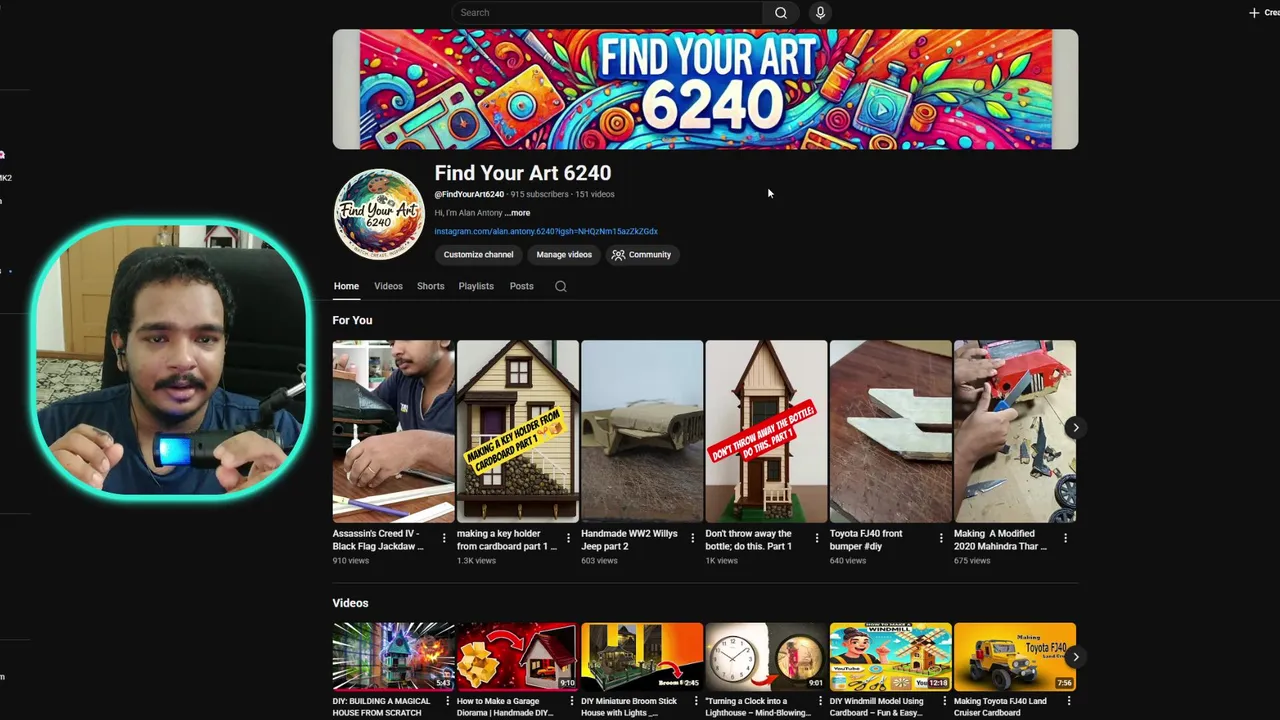Open the Community button
Viewport: 1280px width, 720px height.
click(x=641, y=255)
